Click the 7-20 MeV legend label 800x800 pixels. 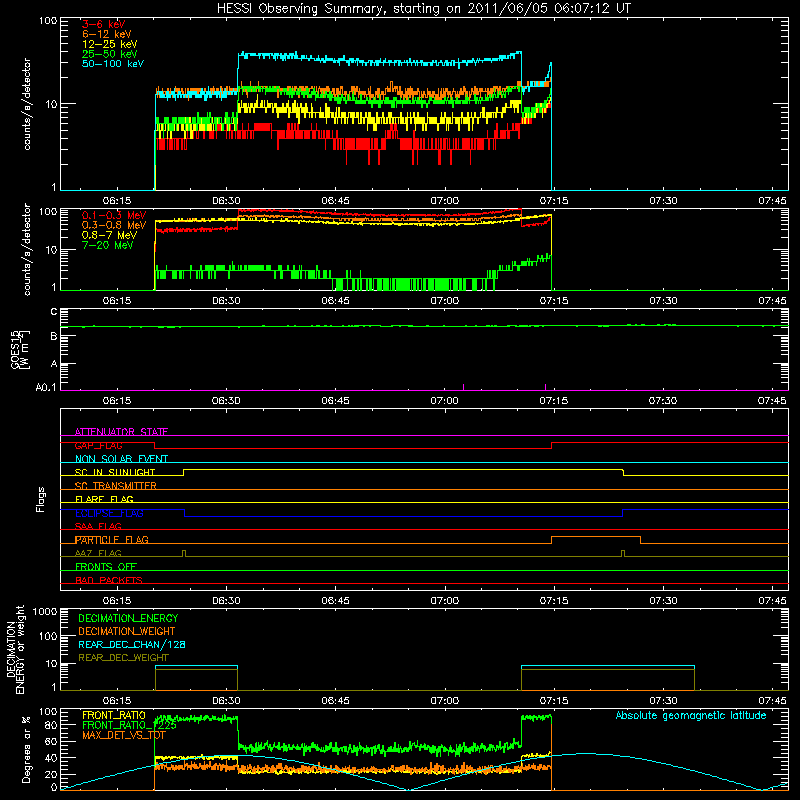(107, 245)
